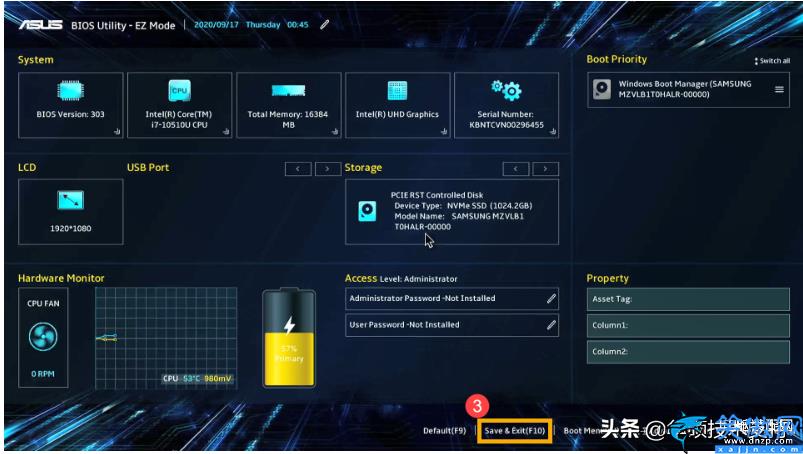Click the Windows Boot Manager reorder handle
Screen dimensions: 803x454
779,89
